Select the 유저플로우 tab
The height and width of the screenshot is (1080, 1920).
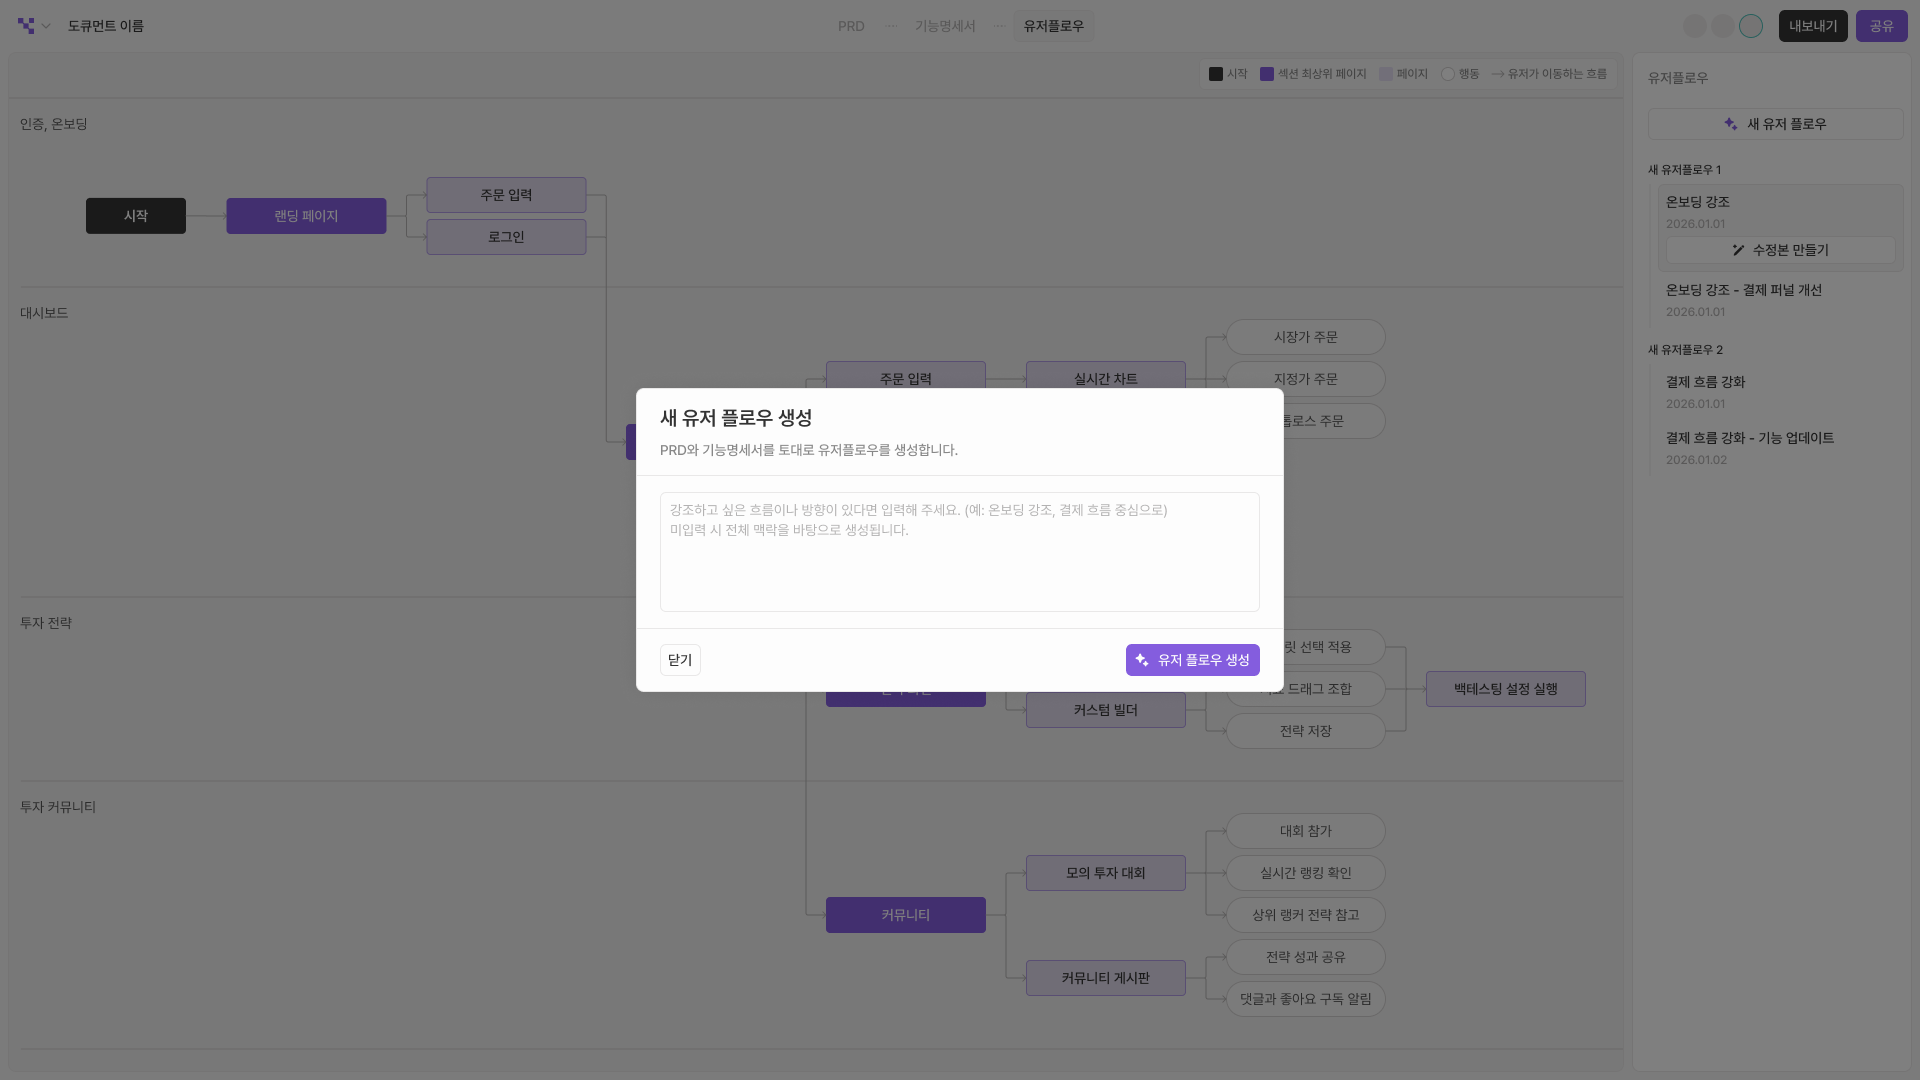click(x=1053, y=26)
